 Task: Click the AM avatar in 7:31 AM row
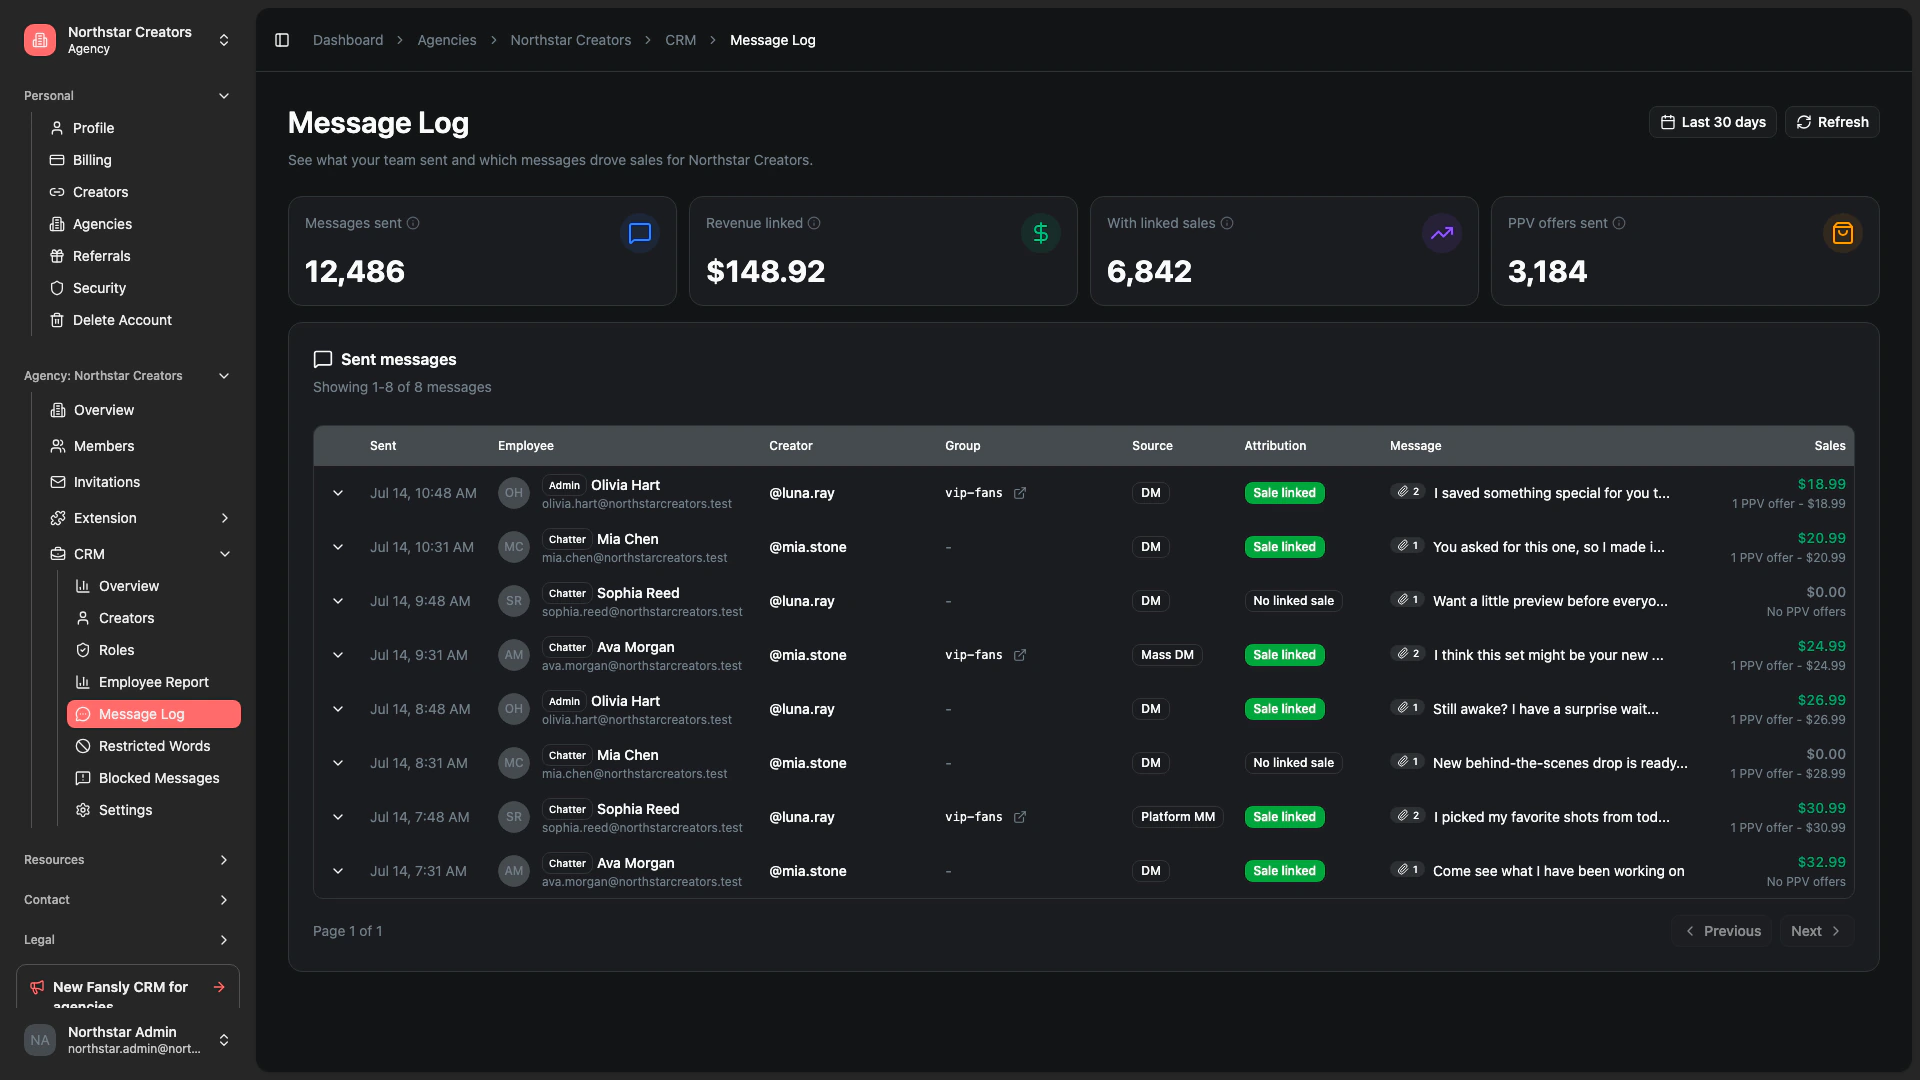pos(514,871)
